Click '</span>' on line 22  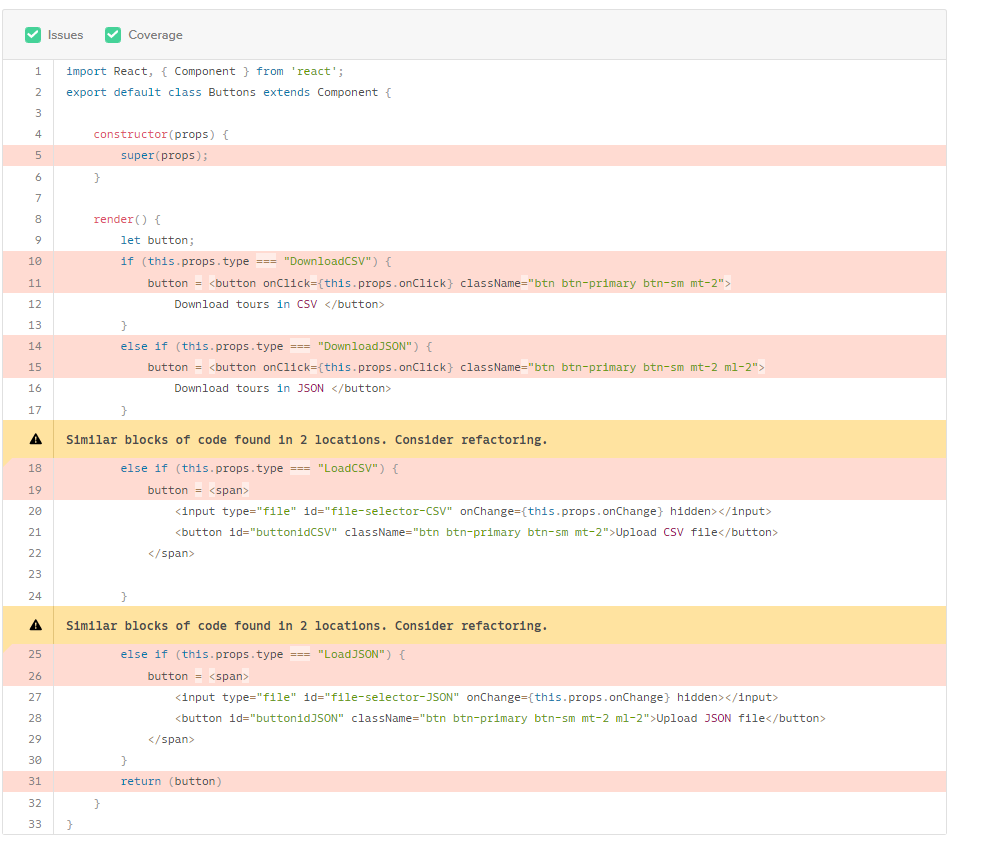tap(171, 554)
